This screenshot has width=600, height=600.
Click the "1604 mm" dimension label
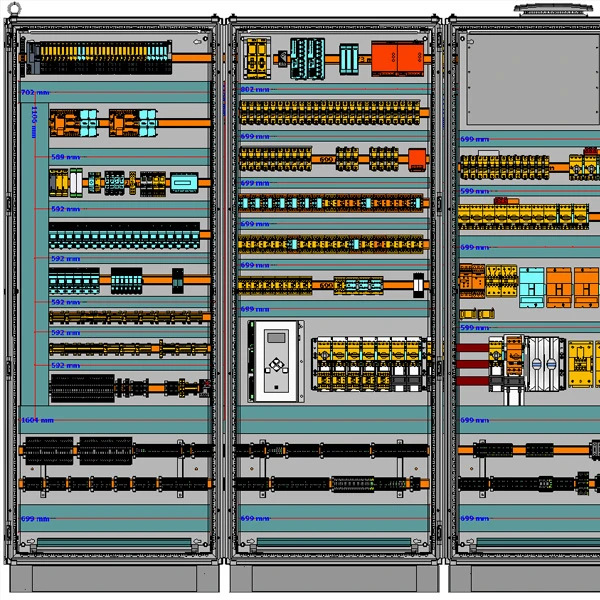(x=37, y=421)
